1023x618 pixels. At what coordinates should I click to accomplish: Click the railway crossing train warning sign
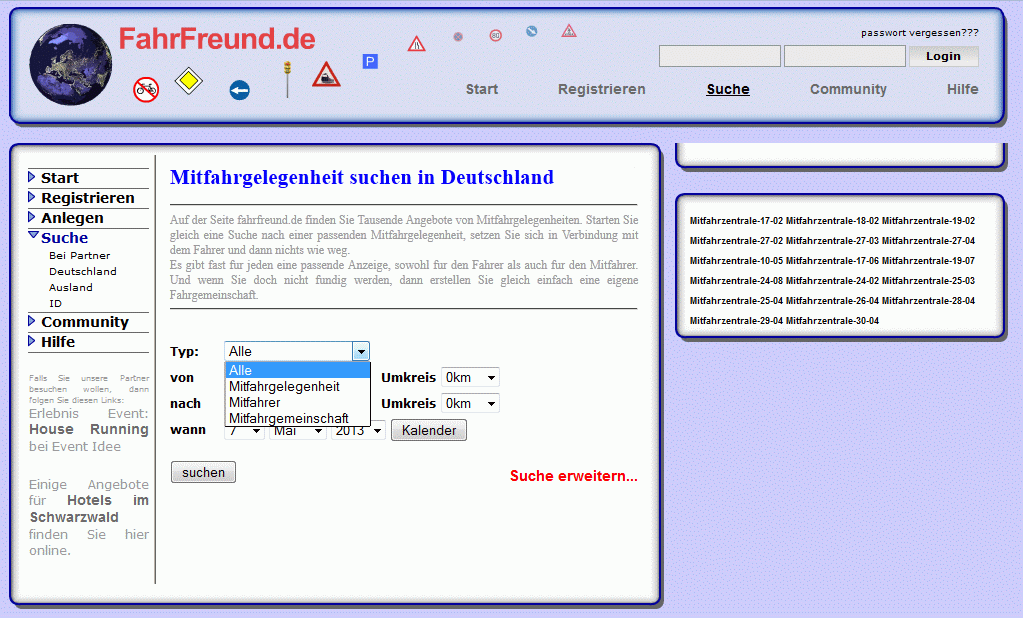tap(326, 75)
